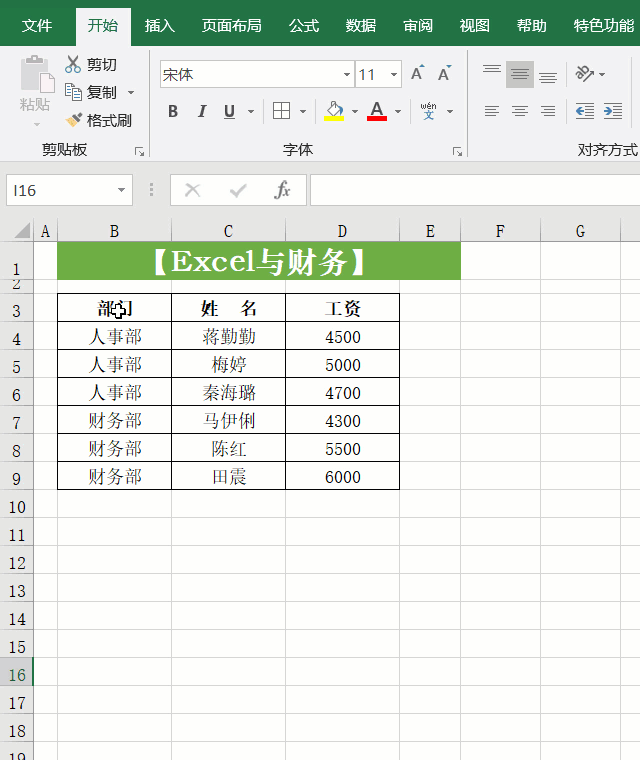Open the font name 宋体 dropdown
Screen dimensions: 640x760
pyautogui.click(x=347, y=75)
